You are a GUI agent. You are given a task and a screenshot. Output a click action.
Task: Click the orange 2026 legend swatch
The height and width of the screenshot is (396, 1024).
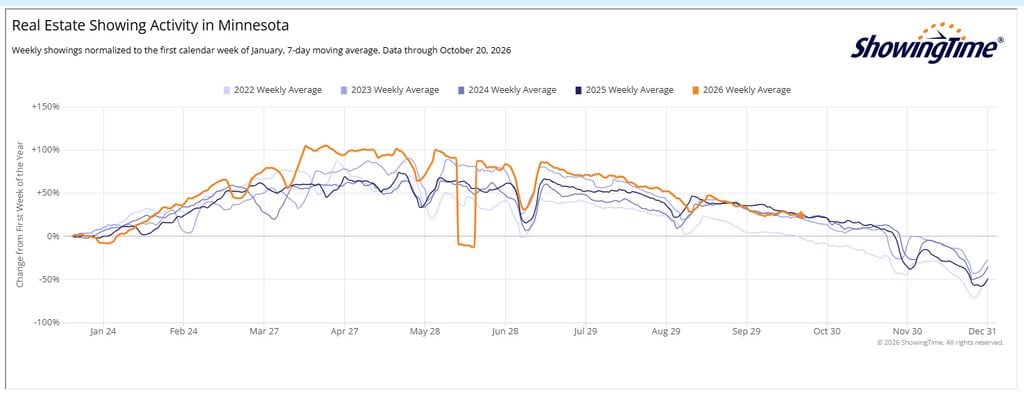696,90
